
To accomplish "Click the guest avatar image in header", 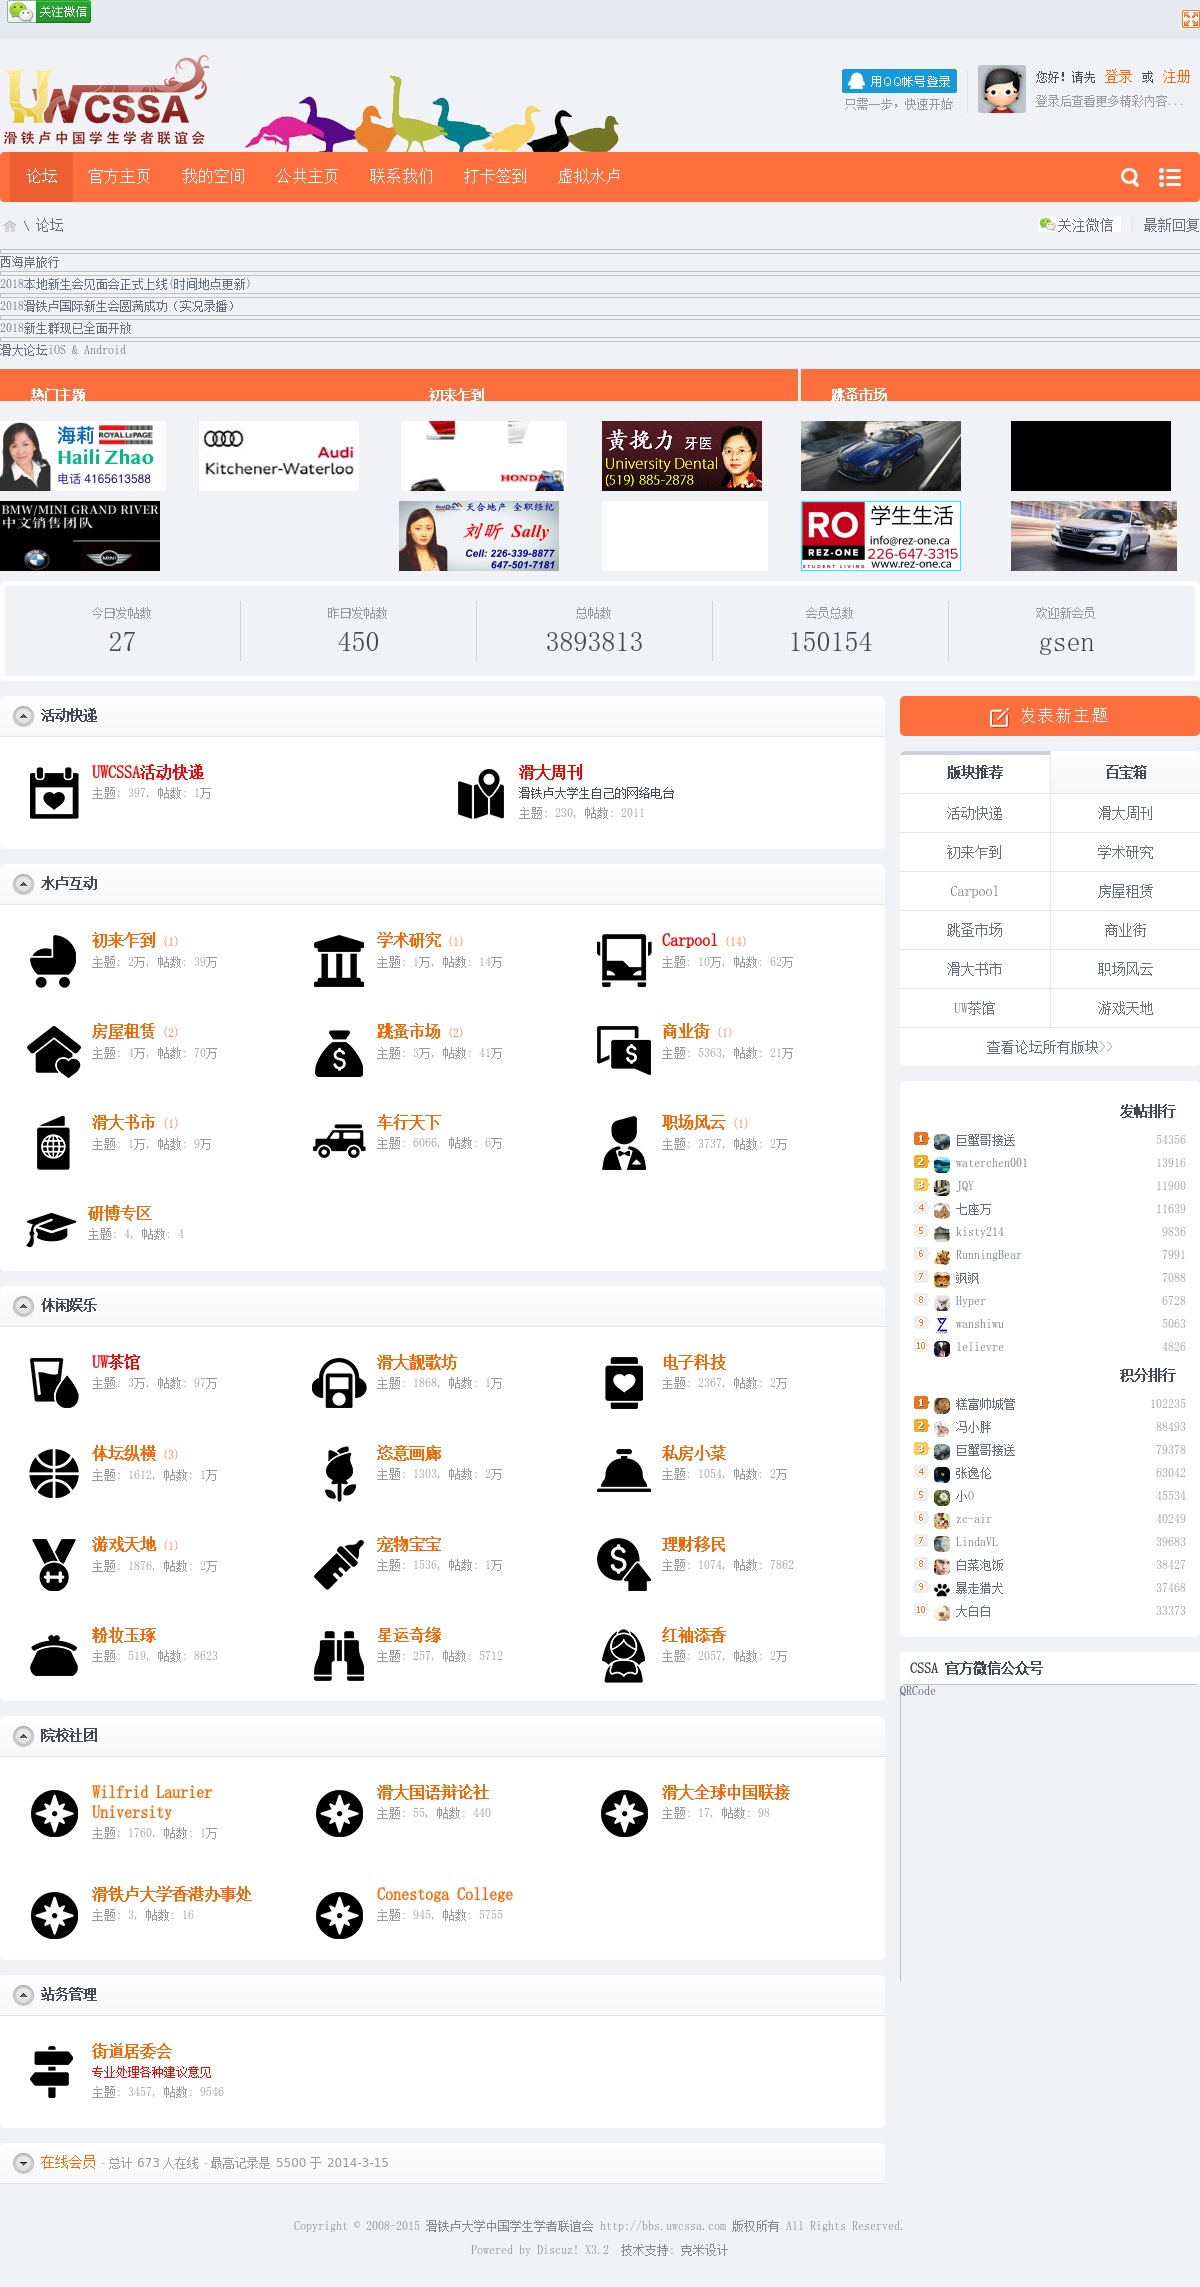I will 1002,90.
